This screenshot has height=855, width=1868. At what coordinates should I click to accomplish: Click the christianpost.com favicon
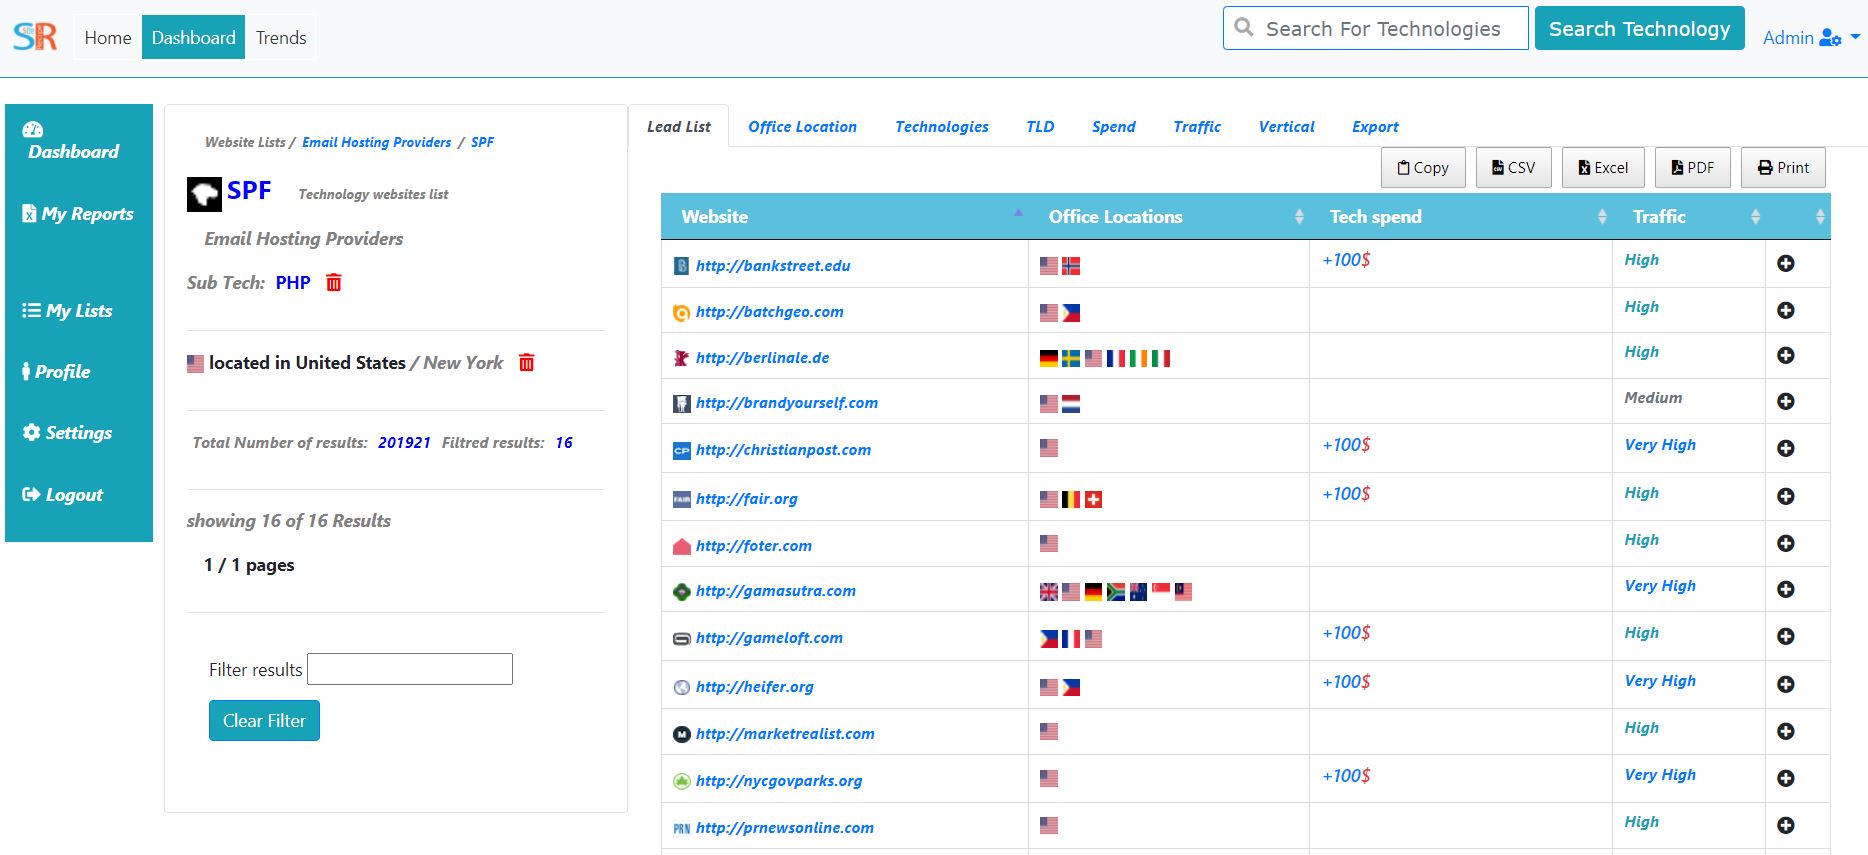tap(682, 451)
